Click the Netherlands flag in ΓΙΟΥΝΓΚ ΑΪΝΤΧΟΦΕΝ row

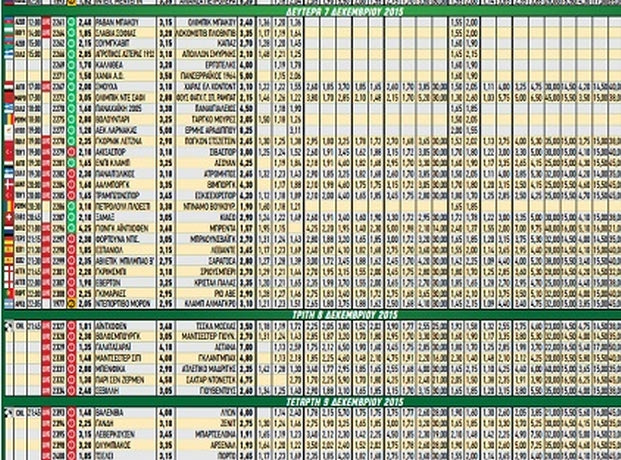click(8, 228)
